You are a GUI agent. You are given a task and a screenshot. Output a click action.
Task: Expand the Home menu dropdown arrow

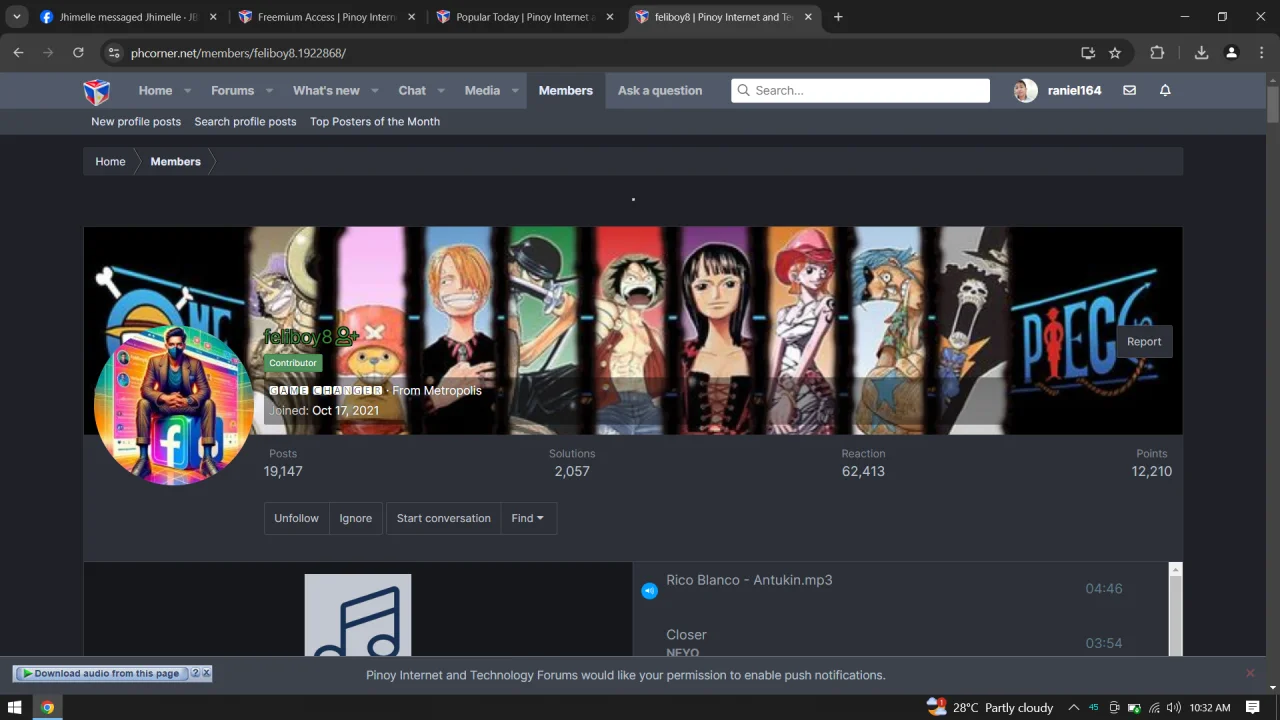(x=187, y=91)
